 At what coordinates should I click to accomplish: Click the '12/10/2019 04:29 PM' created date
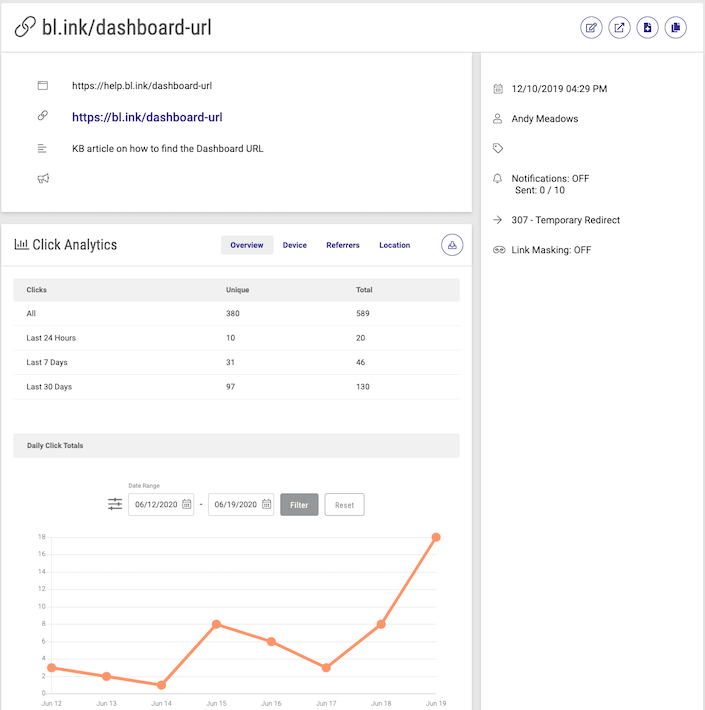[559, 89]
